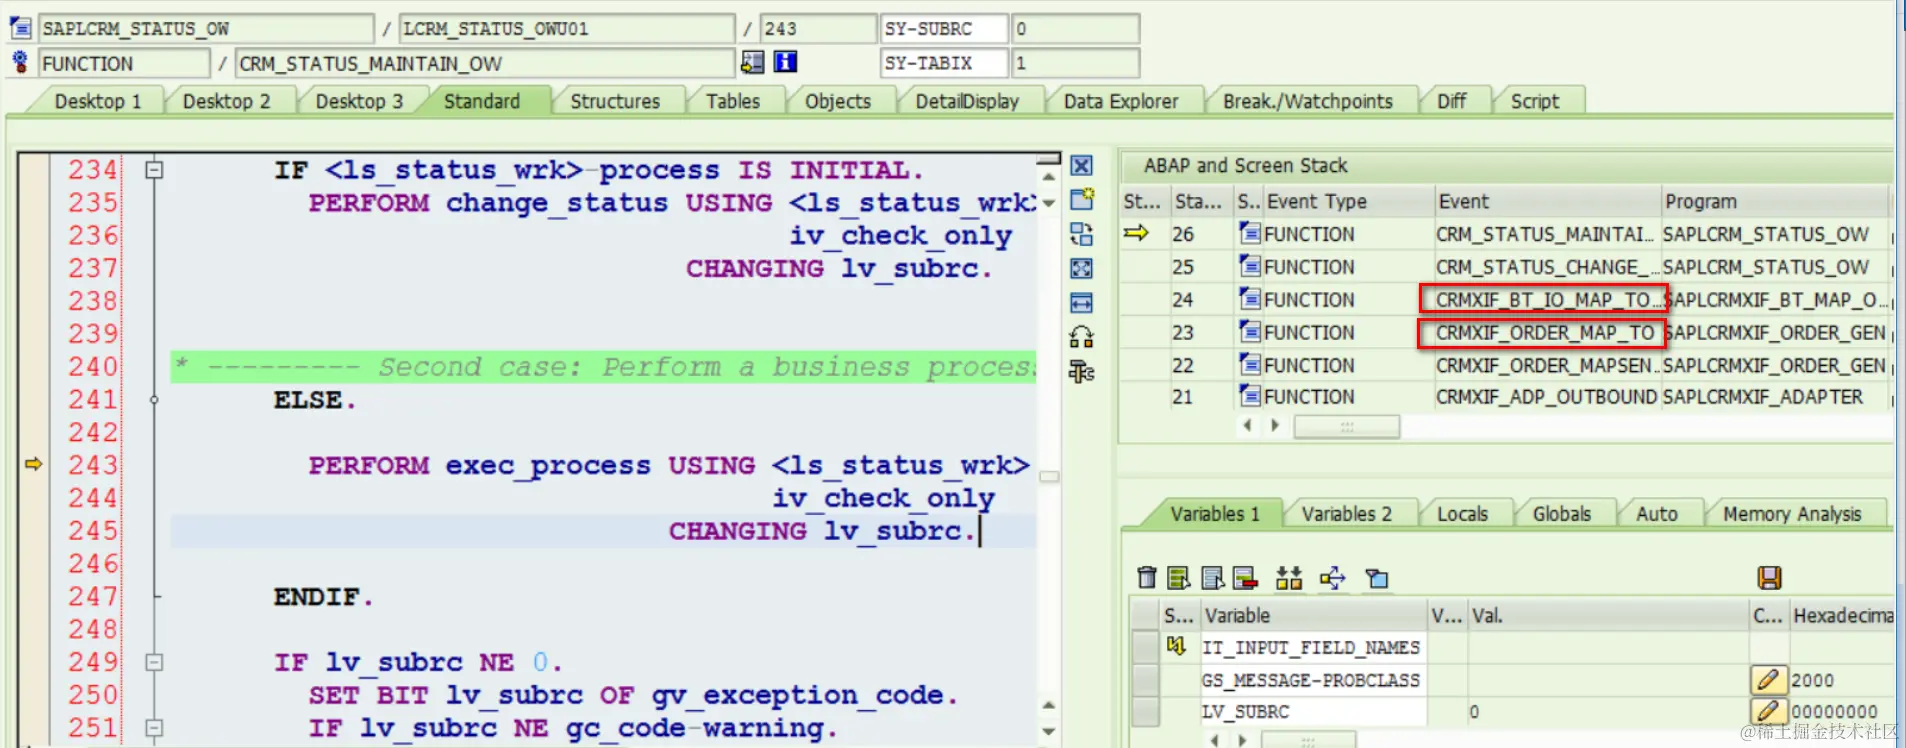Click the Full Screen icon beside the editor
This screenshot has height=748, width=1906.
coord(1081,268)
